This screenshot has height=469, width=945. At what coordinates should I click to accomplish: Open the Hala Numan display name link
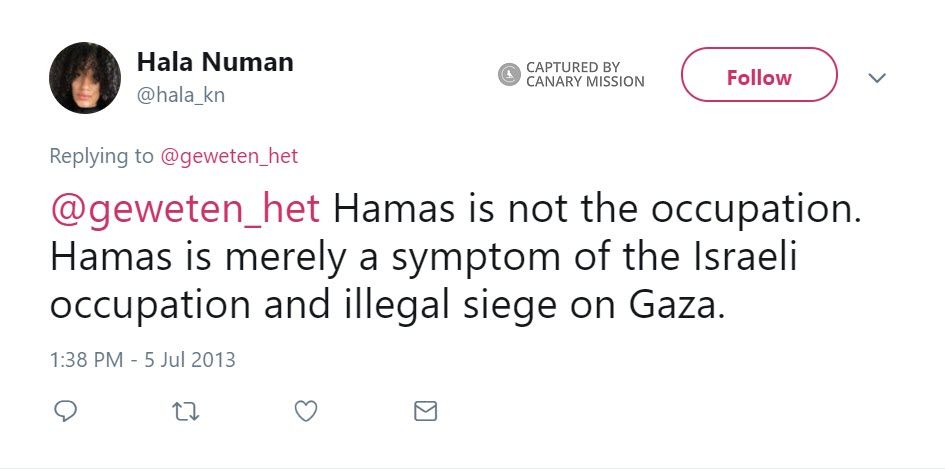pos(215,62)
